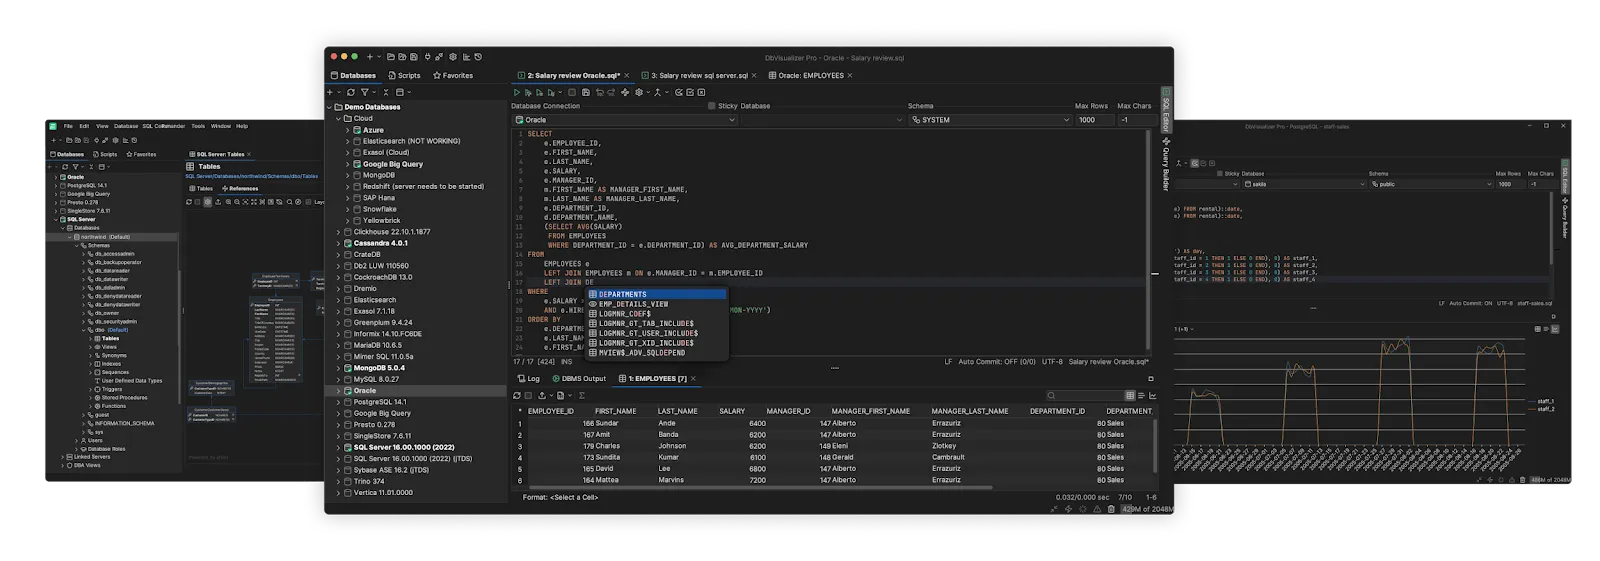Expand the SQL Server 16.00.1000 (2022) node
Screen dimensions: 1600x561
tap(338, 447)
